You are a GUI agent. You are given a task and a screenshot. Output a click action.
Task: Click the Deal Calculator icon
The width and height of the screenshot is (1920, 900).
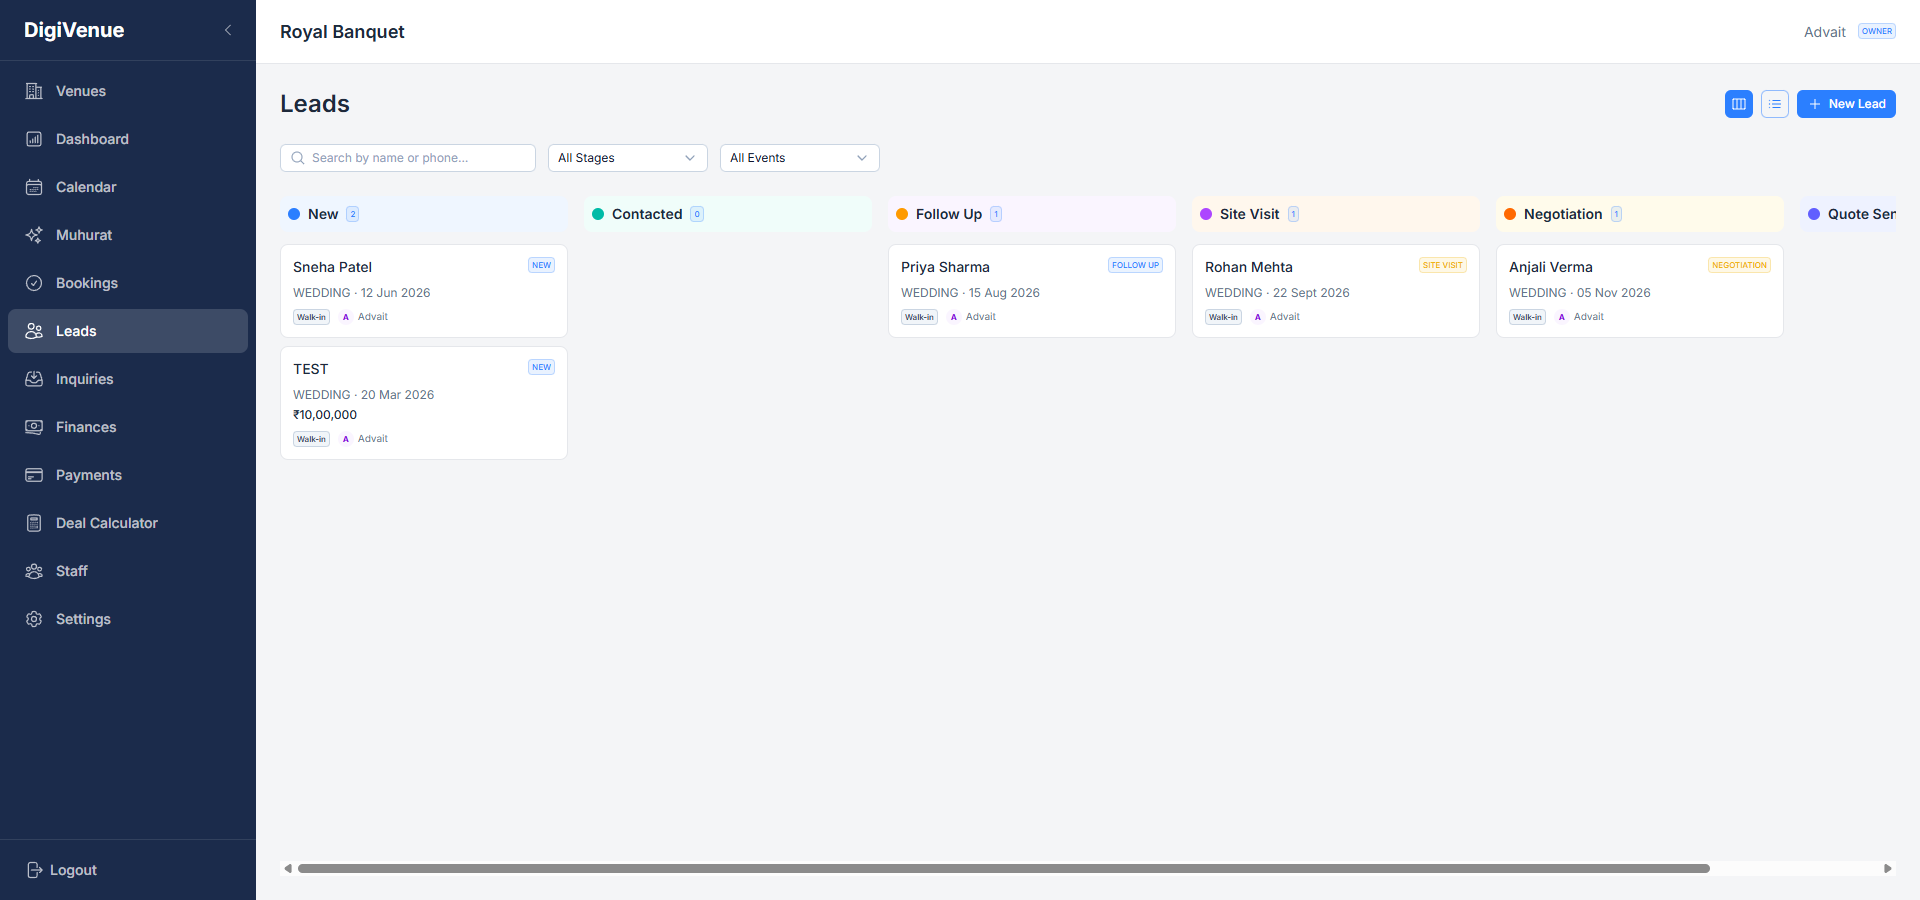pyautogui.click(x=34, y=523)
